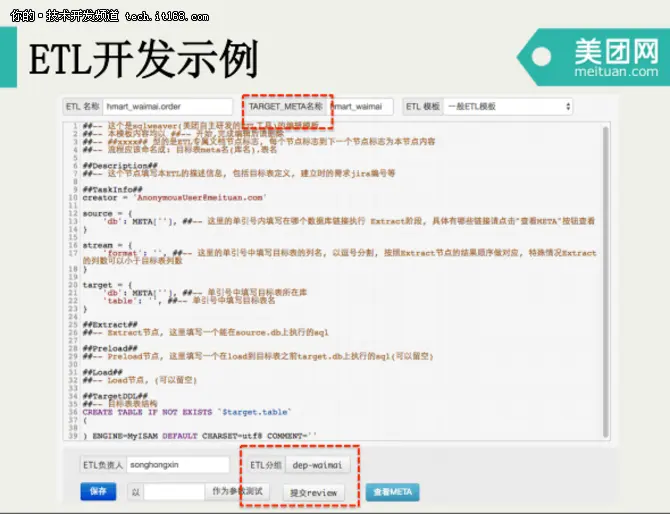Click the ##TargetDDL## line in editor
The height and width of the screenshot is (514, 670).
115,396
